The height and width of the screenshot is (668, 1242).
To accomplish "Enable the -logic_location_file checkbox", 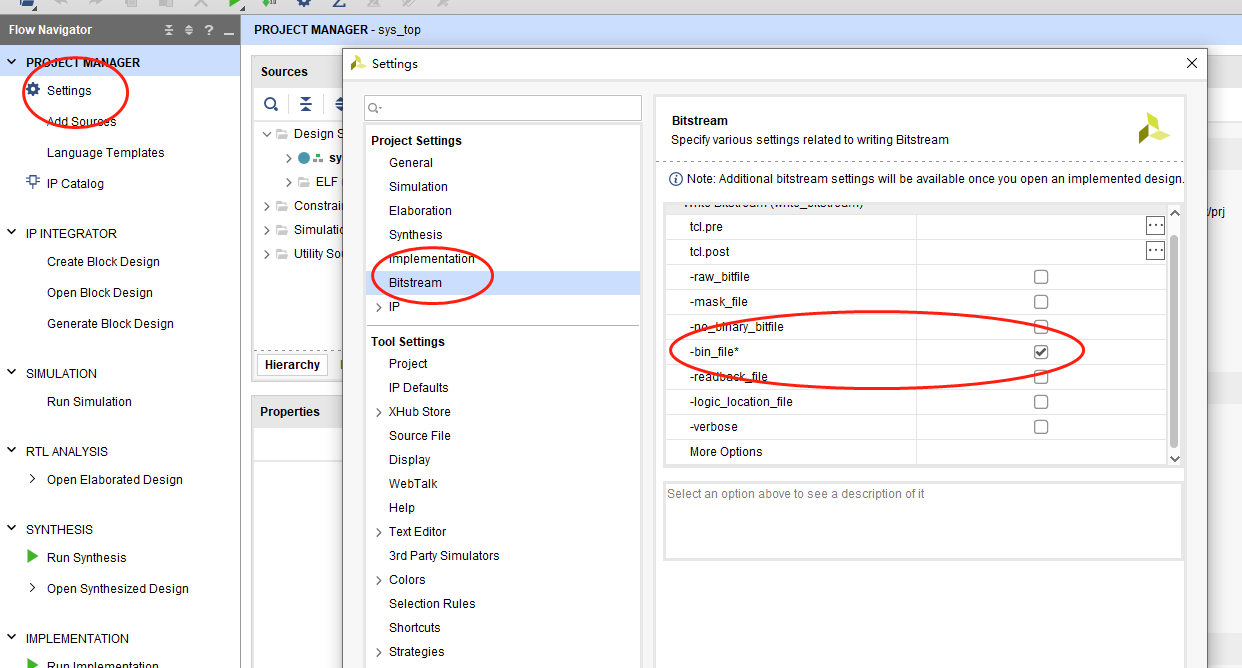I will 1041,402.
